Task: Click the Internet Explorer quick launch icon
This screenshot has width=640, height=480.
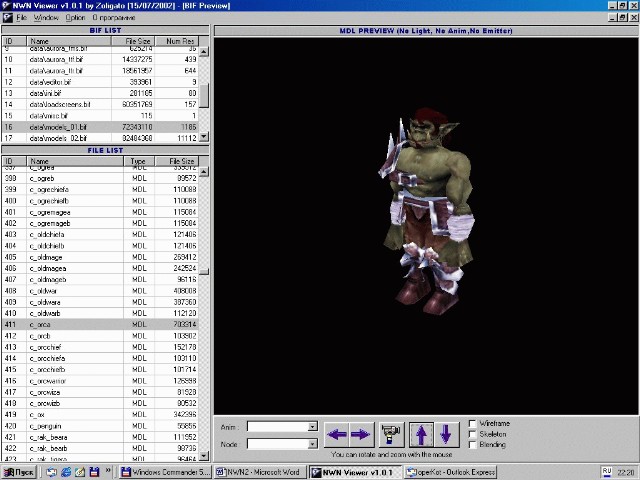Action: 66,472
